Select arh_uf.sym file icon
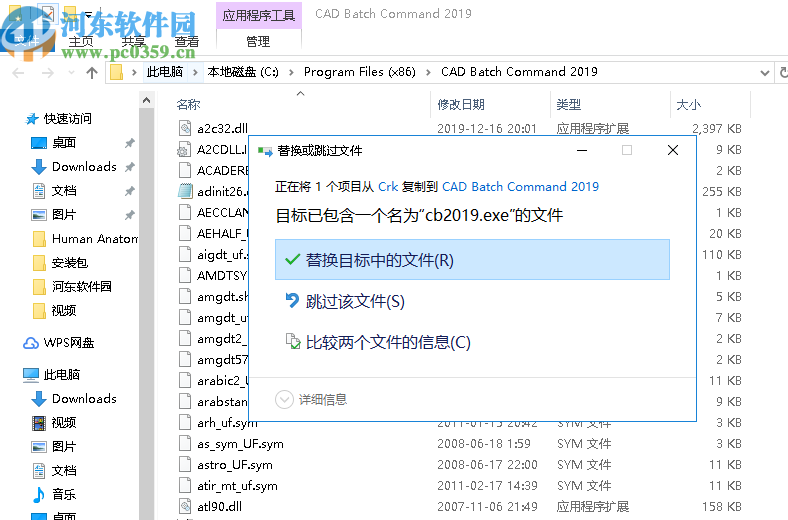This screenshot has width=788, height=520. [x=185, y=423]
